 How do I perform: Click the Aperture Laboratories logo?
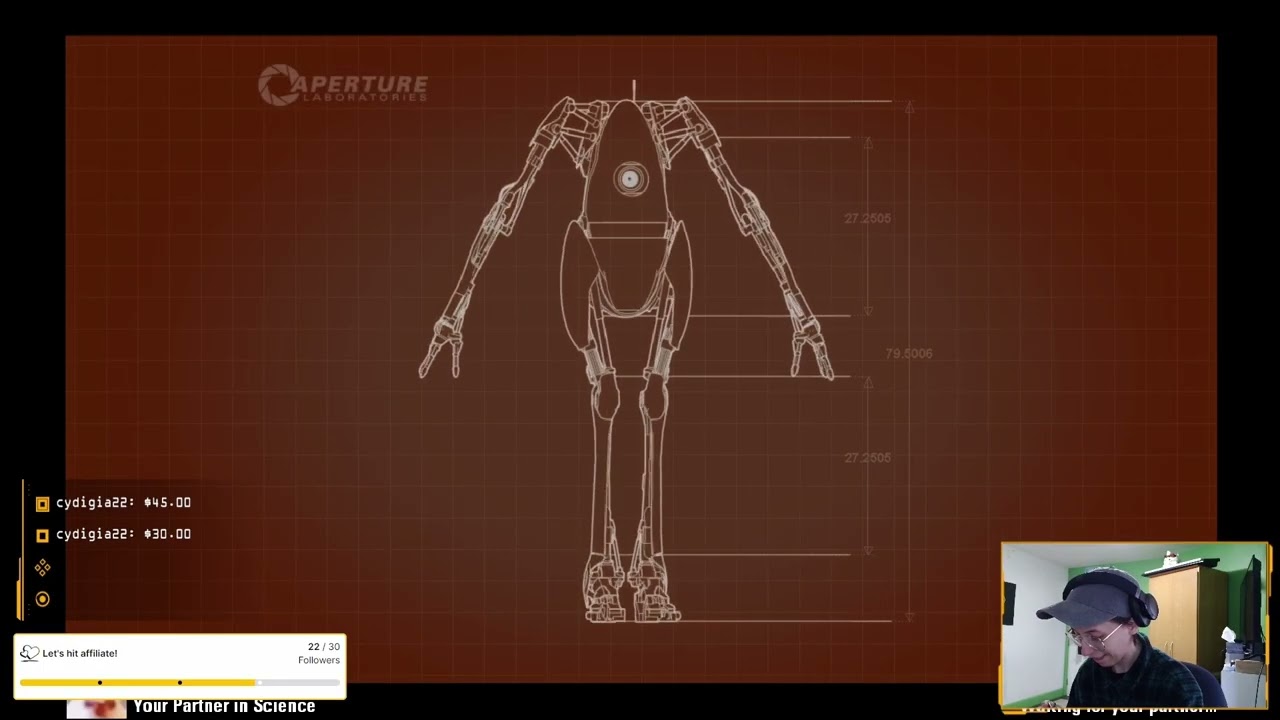[343, 85]
